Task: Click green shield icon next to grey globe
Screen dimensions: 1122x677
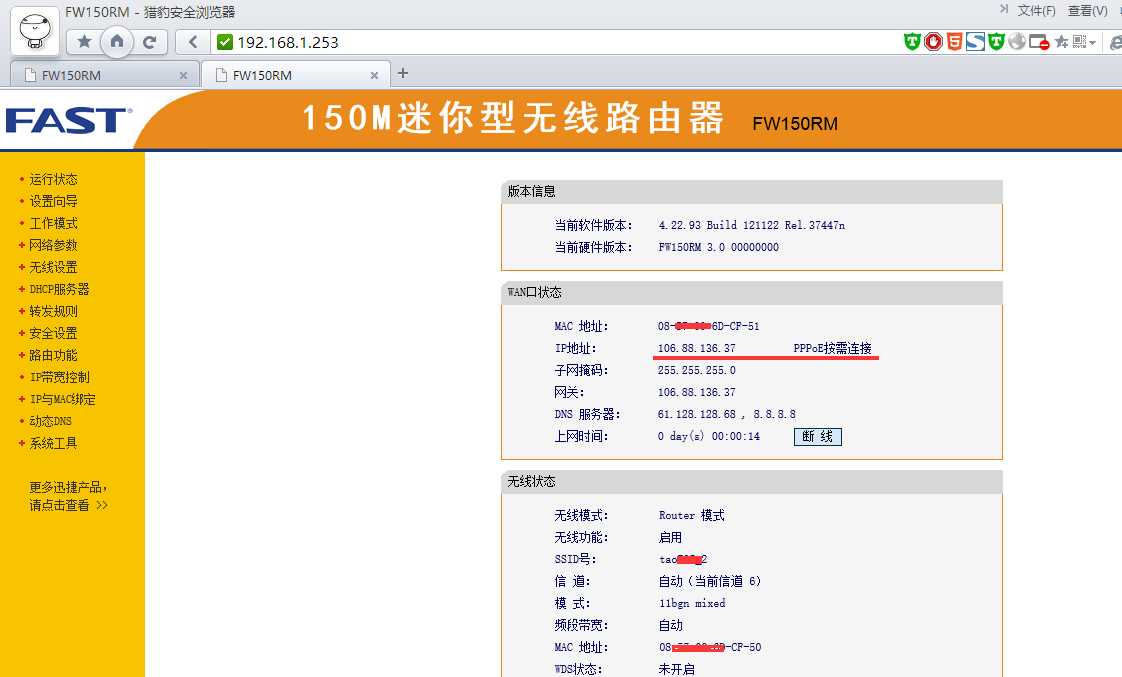Action: [x=996, y=42]
